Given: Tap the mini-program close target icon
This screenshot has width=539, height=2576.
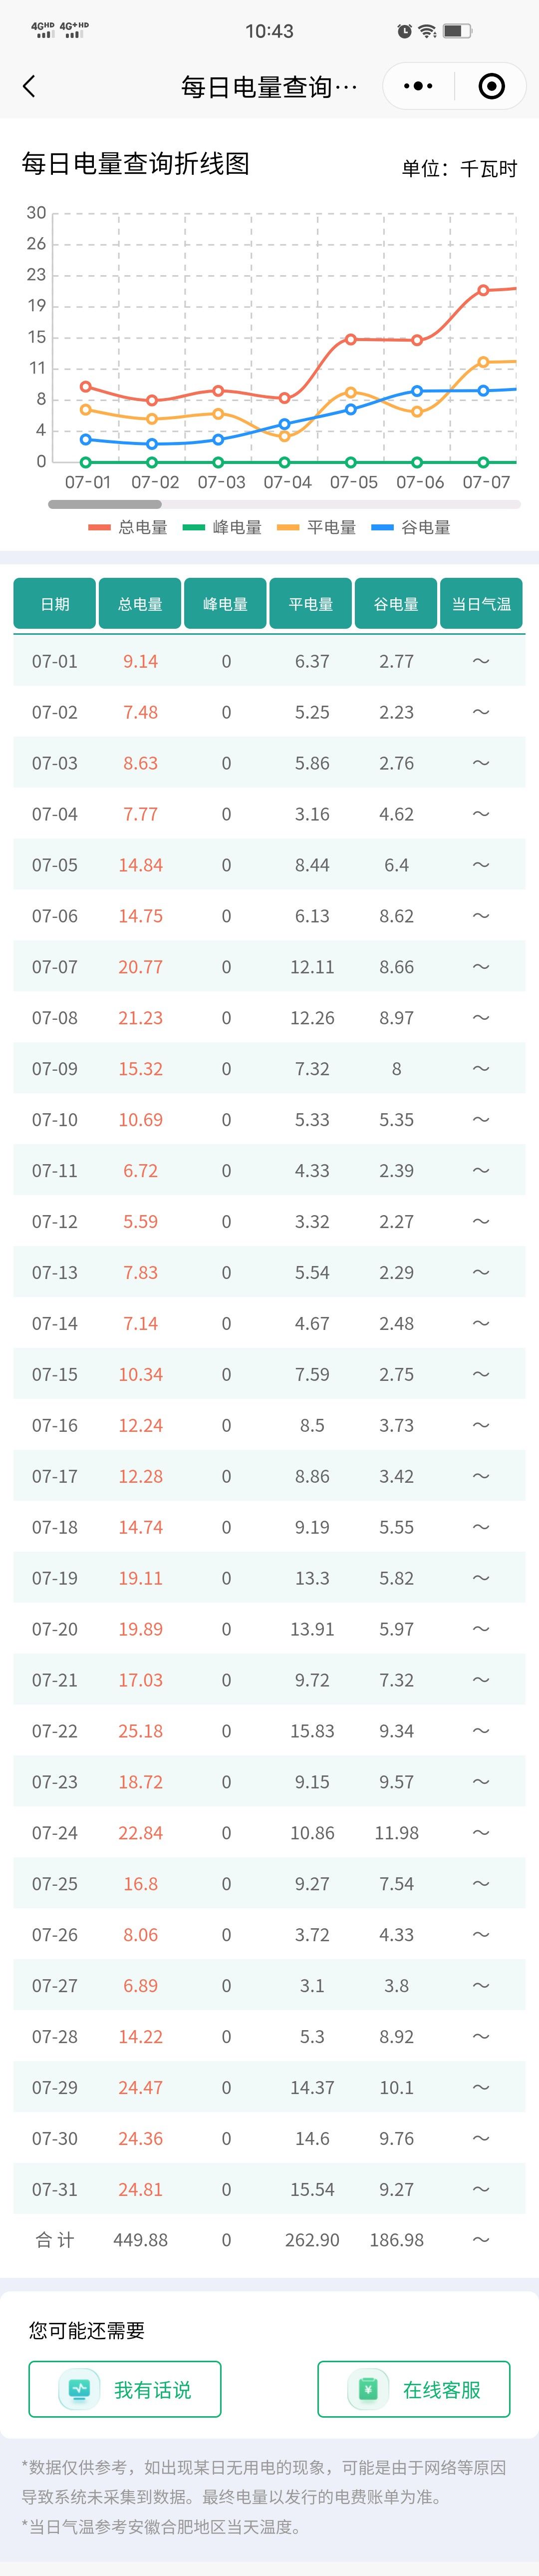Looking at the screenshot, I should click(x=491, y=87).
